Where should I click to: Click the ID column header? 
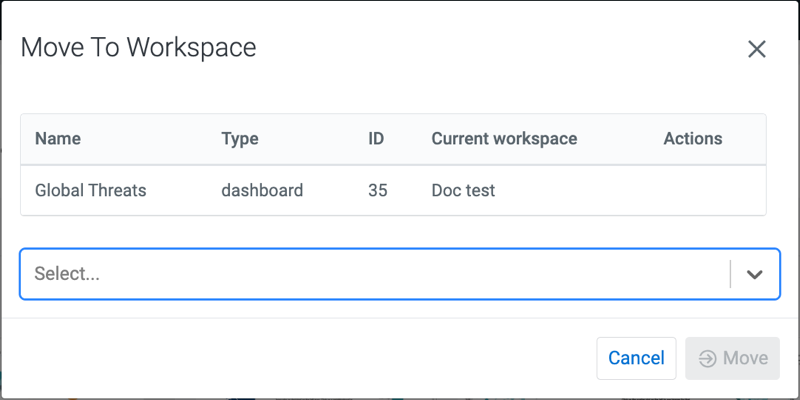click(376, 139)
